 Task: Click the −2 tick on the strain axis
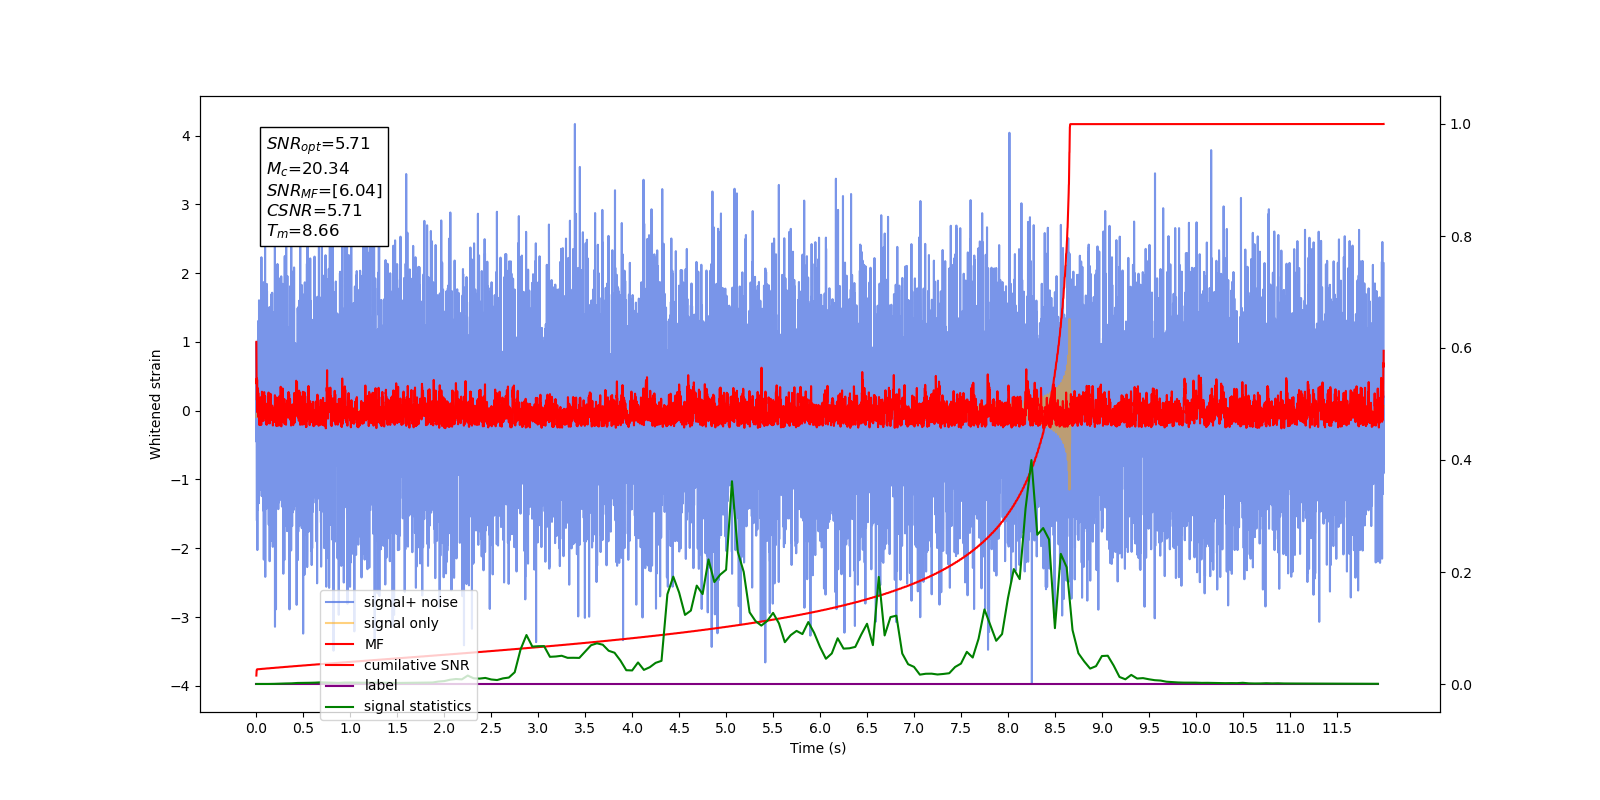click(181, 549)
